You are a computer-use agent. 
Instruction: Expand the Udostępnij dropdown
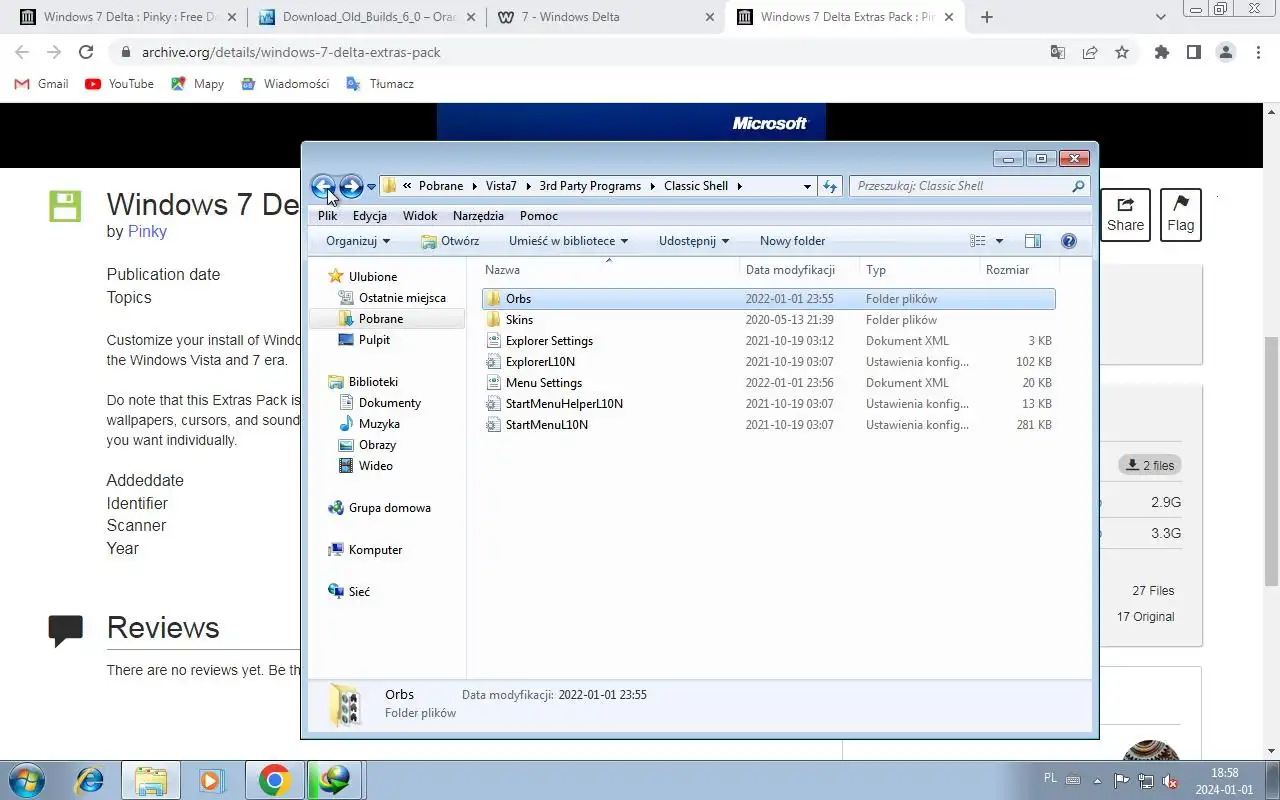(694, 241)
